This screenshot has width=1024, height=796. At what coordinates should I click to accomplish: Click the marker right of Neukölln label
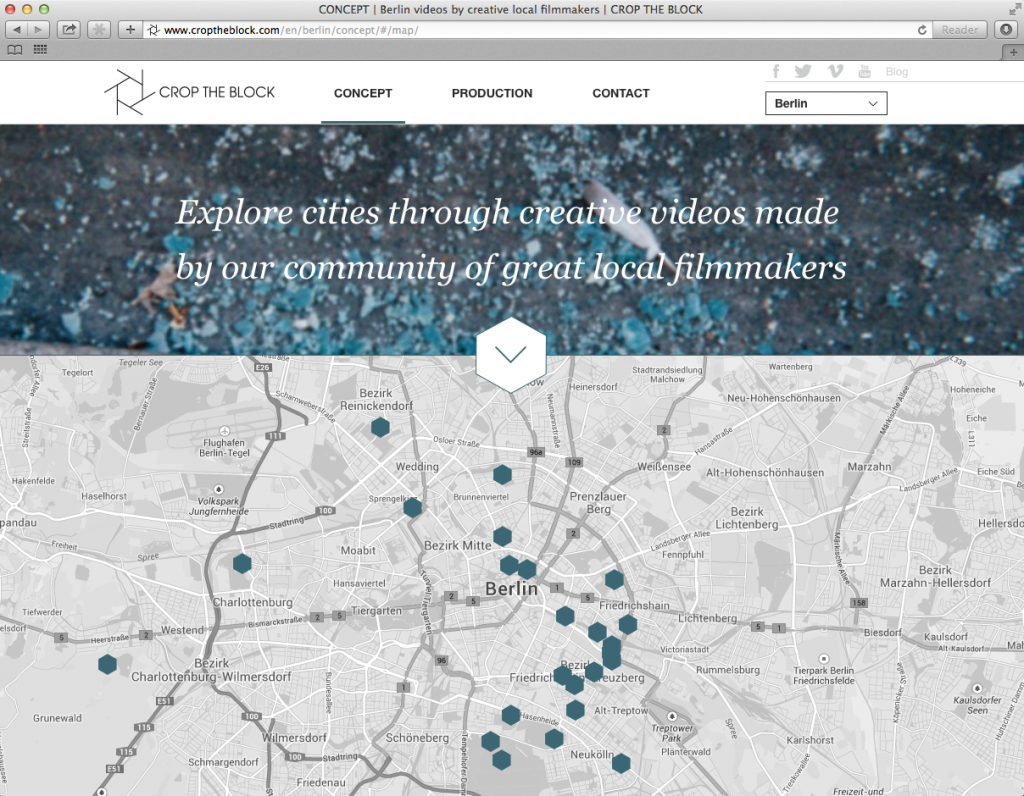coord(621,763)
